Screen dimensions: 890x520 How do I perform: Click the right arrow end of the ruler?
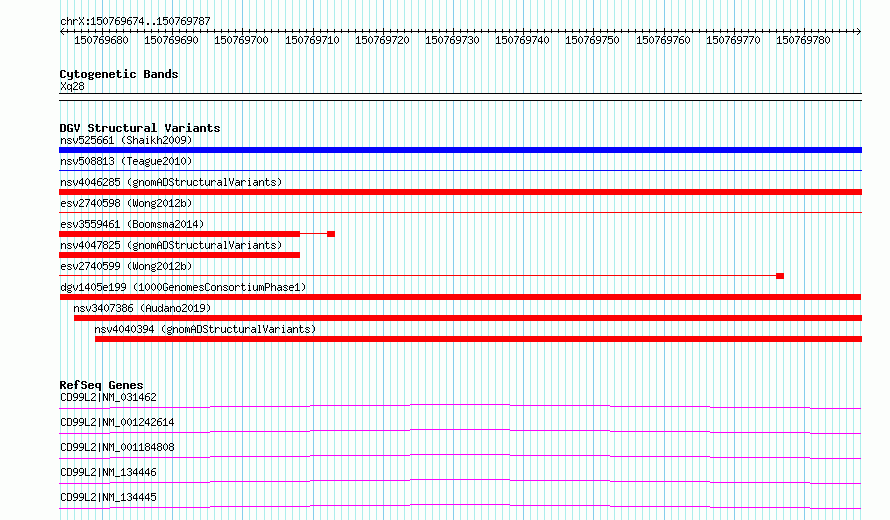pos(859,31)
